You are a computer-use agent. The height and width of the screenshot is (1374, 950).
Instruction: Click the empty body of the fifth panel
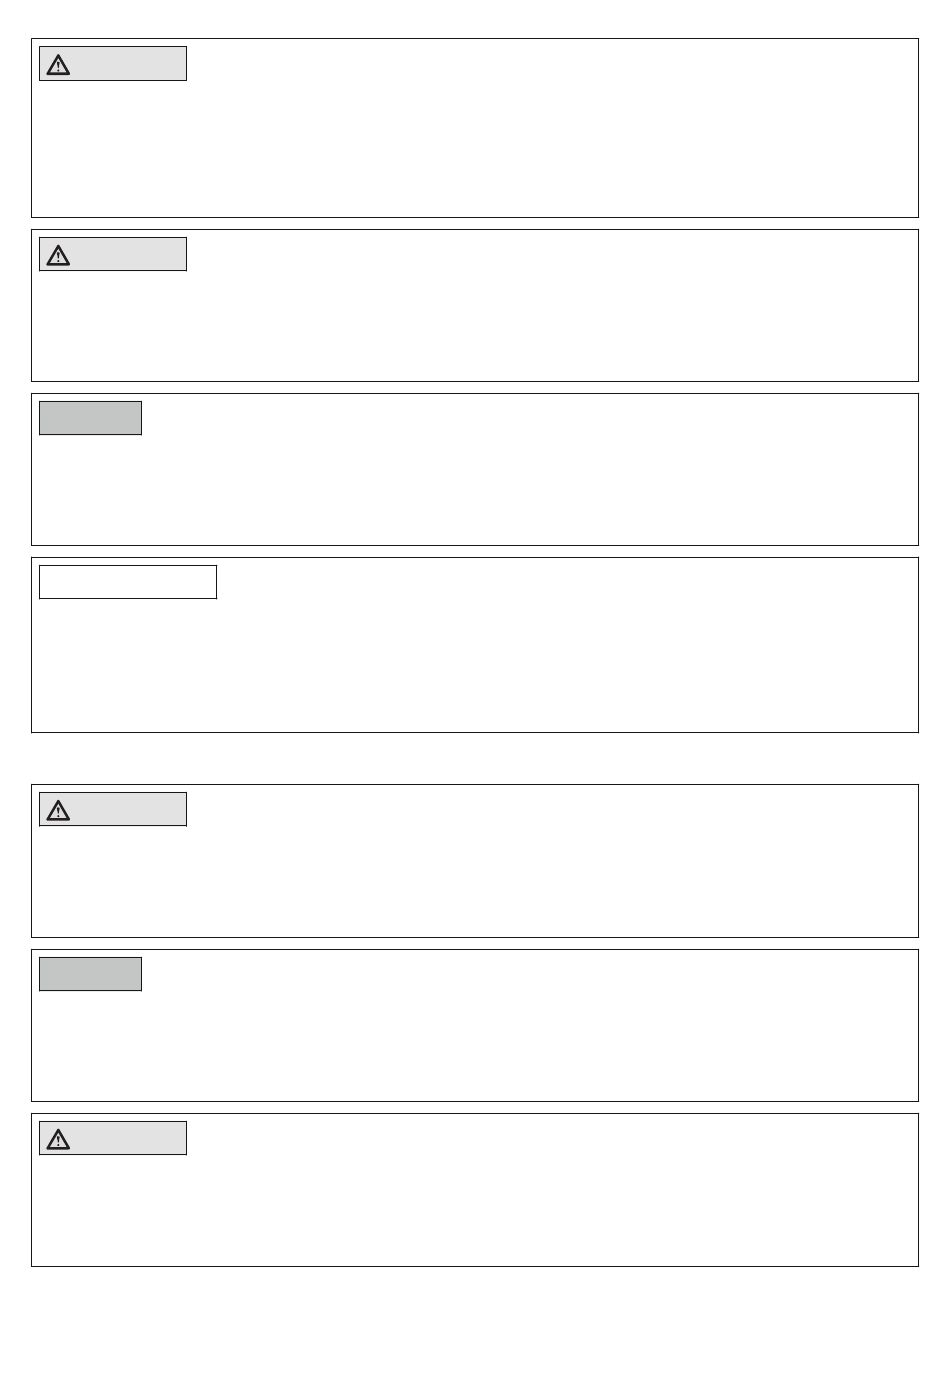pyautogui.click(x=475, y=880)
